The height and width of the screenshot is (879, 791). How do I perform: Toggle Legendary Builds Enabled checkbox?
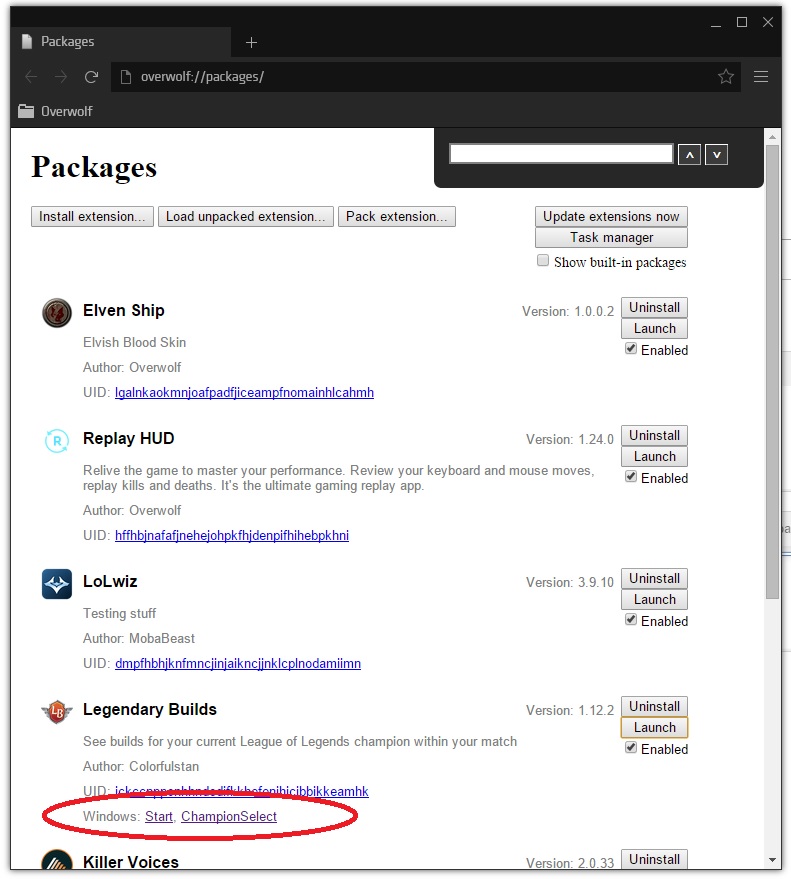click(x=631, y=748)
